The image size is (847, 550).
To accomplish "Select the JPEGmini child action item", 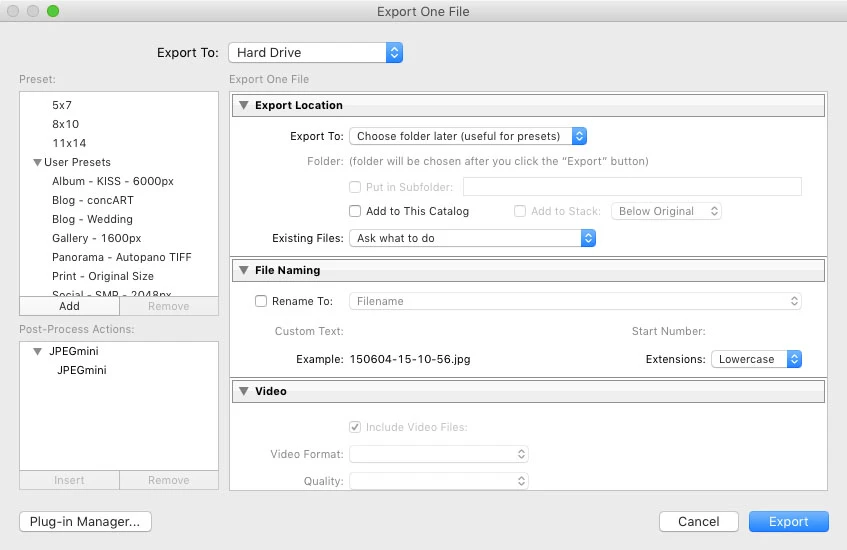I will 82,370.
